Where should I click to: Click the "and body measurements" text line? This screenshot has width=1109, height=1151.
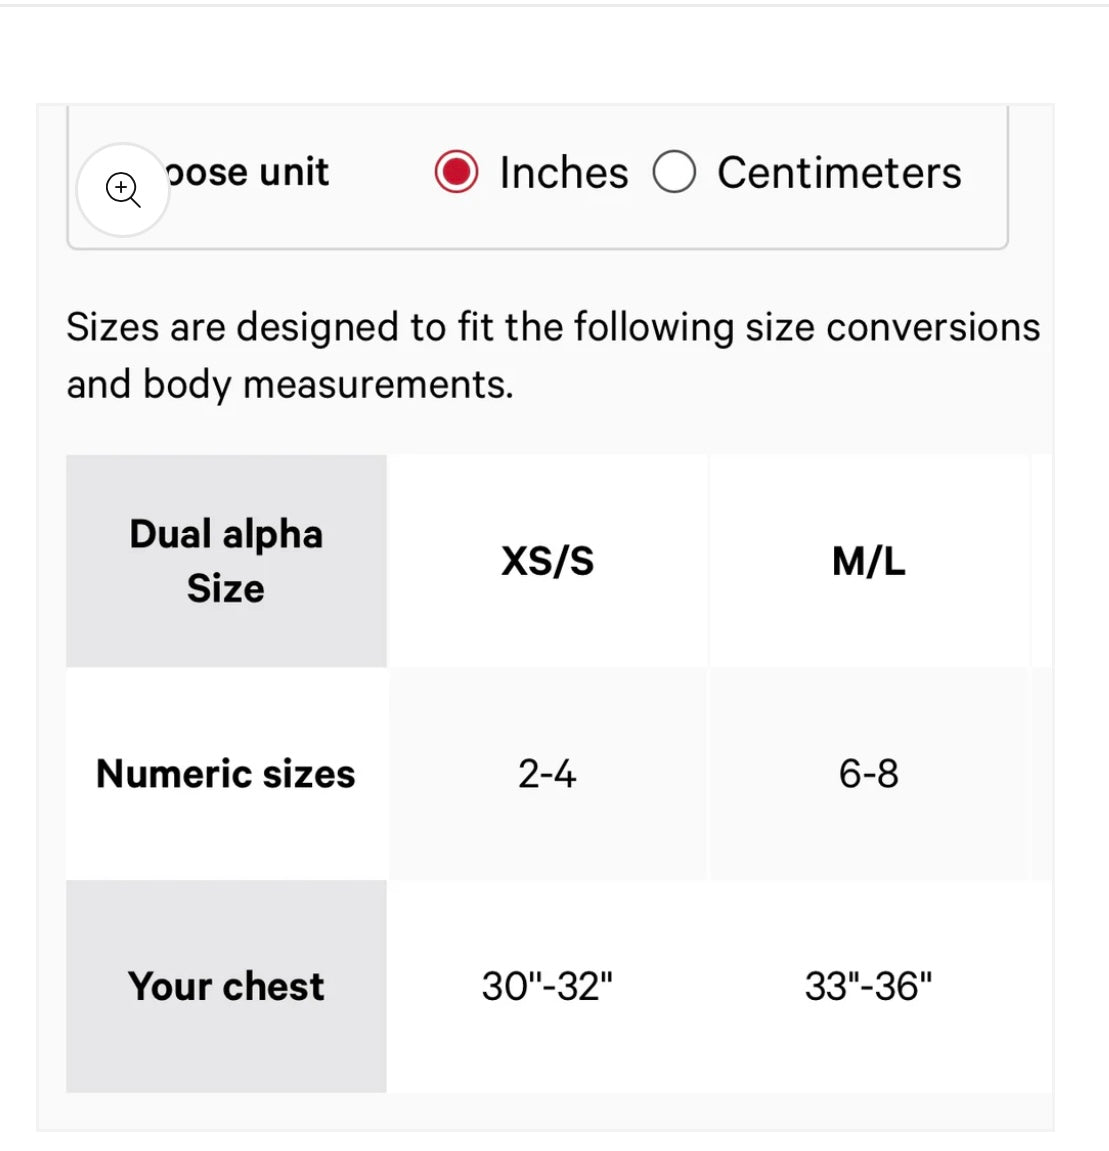click(x=290, y=384)
